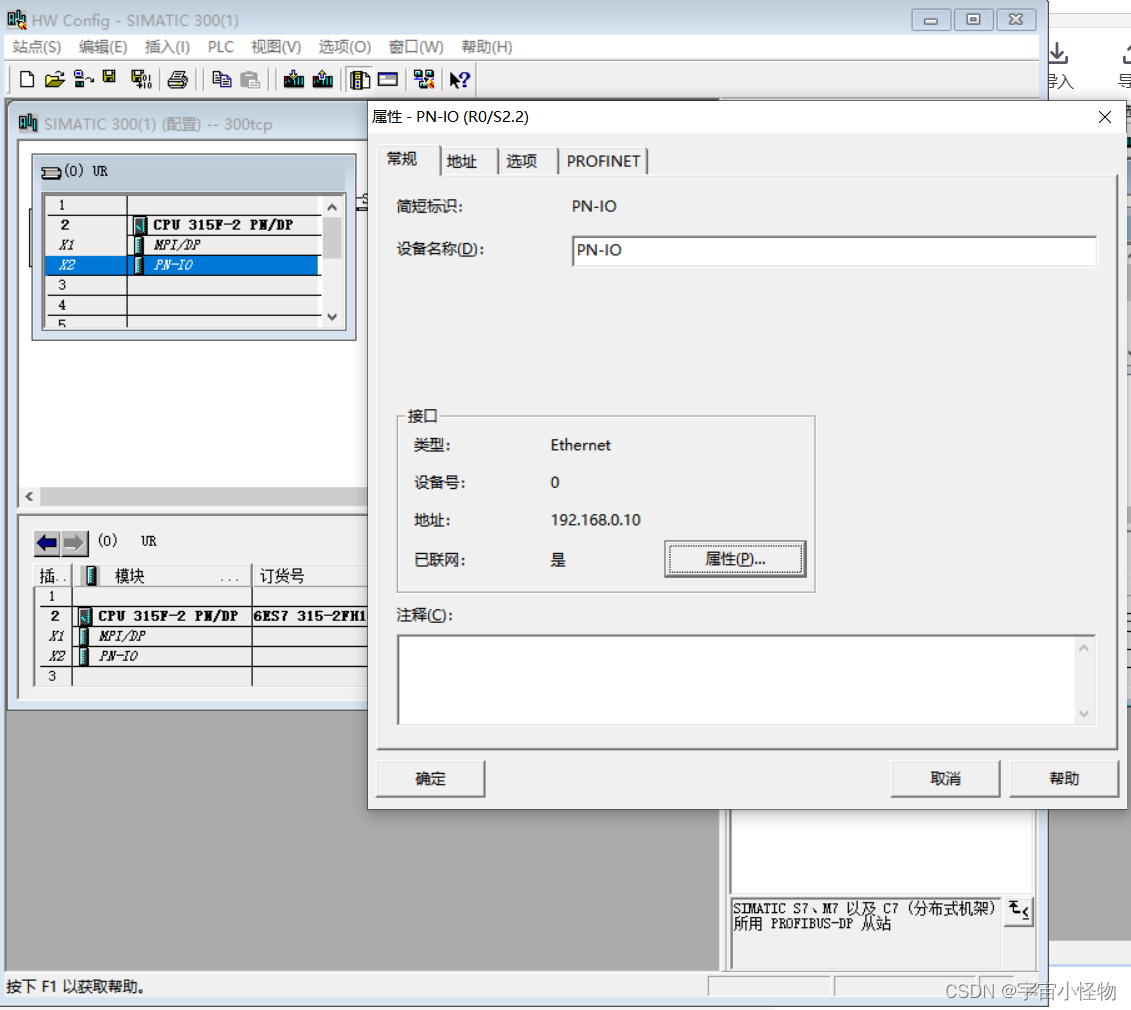Click Download to Module icon
1131x1010 pixels.
pyautogui.click(x=294, y=79)
